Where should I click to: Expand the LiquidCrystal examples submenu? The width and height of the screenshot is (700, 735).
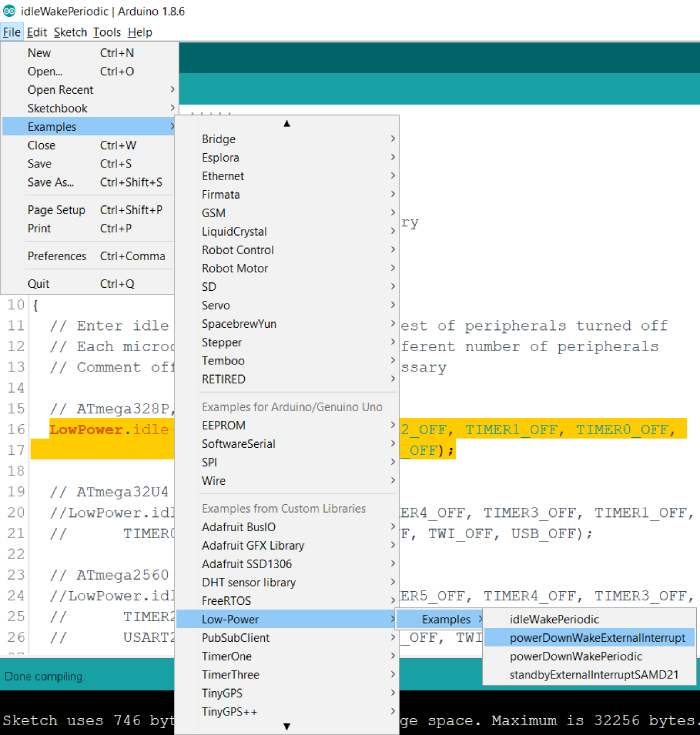click(287, 232)
